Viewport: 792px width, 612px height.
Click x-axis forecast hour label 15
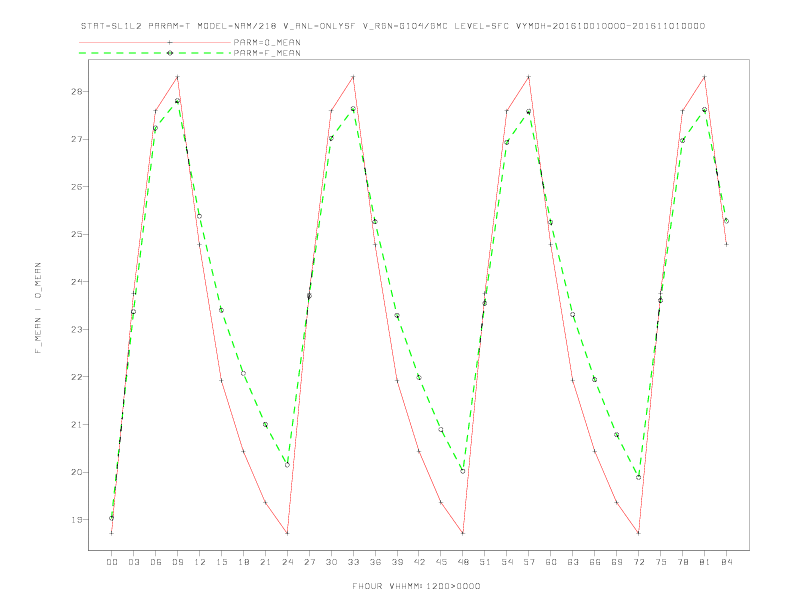pos(221,562)
